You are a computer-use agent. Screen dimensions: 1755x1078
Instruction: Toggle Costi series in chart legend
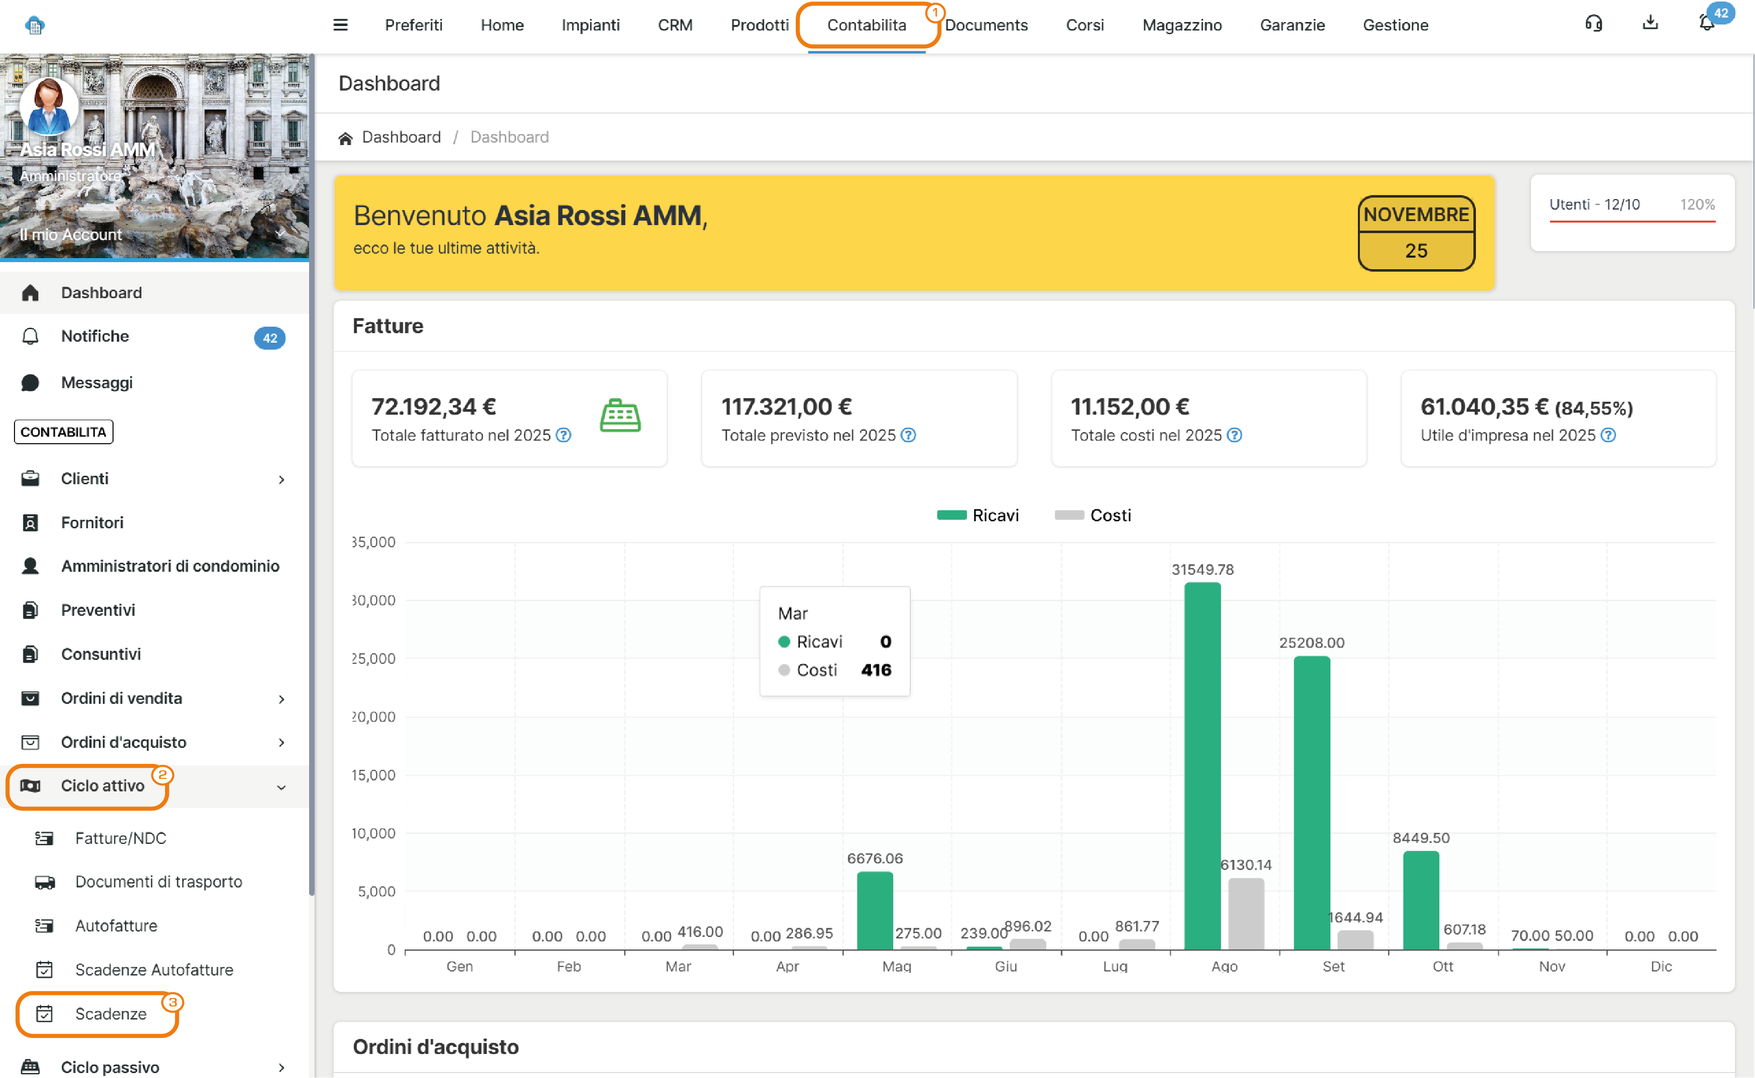pos(1093,515)
